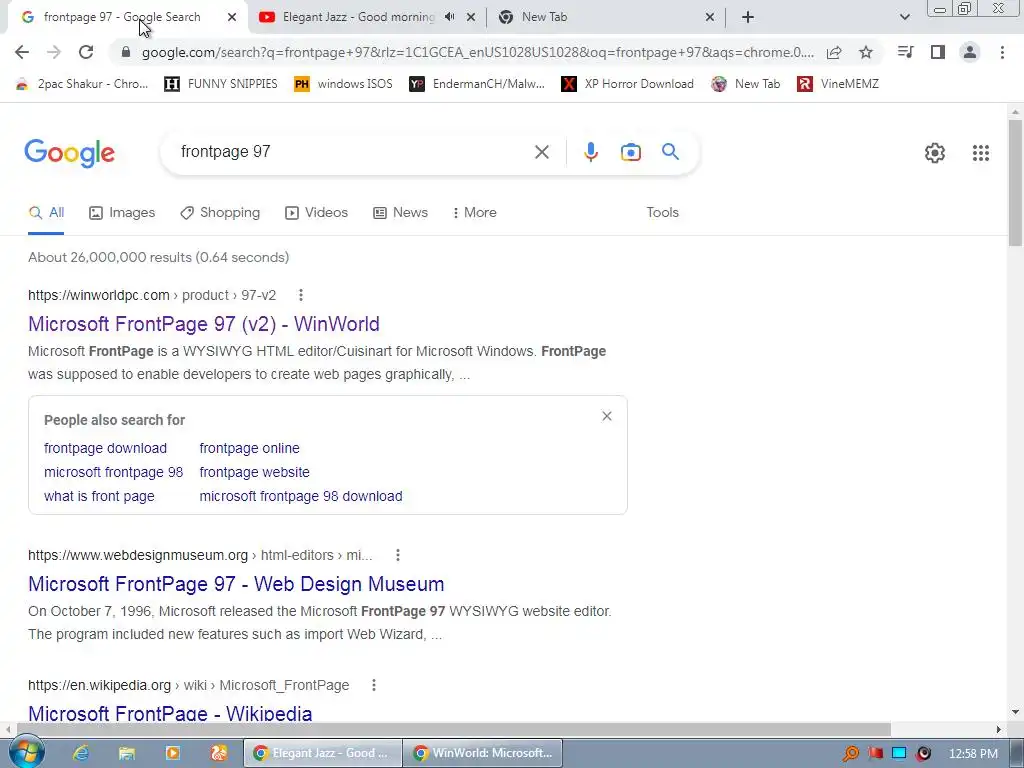
Task: Go back using the browser back arrow
Action: [x=22, y=52]
